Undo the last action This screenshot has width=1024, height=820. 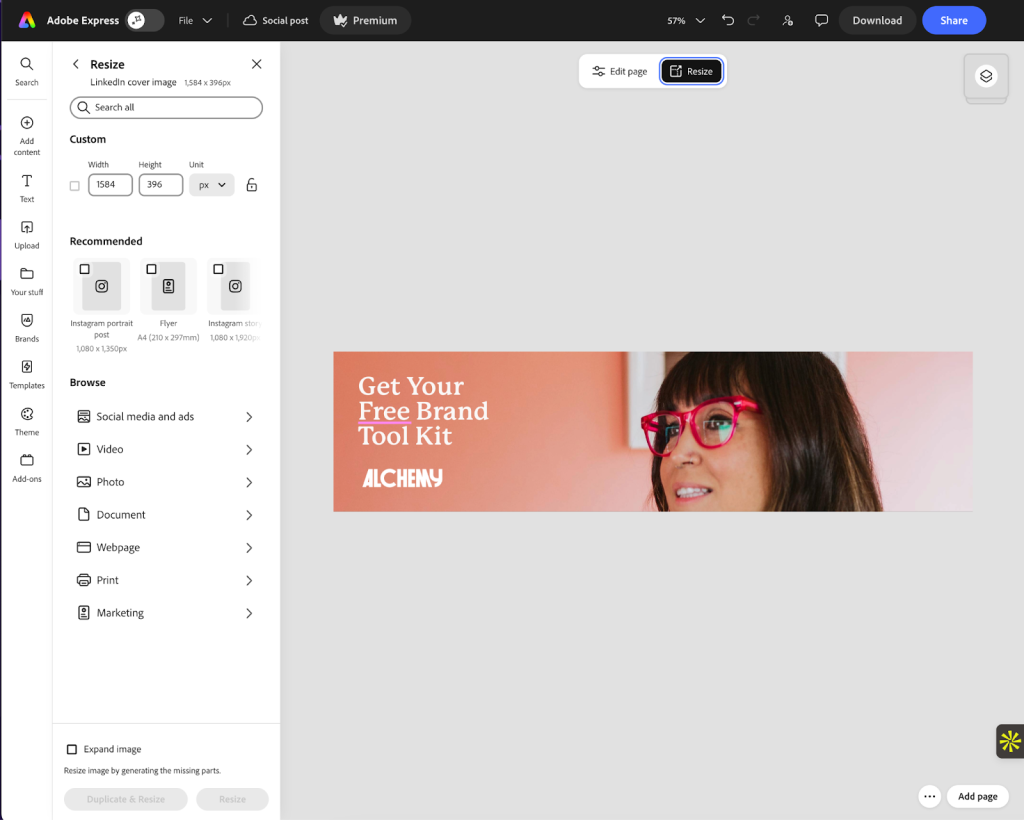pyautogui.click(x=728, y=20)
